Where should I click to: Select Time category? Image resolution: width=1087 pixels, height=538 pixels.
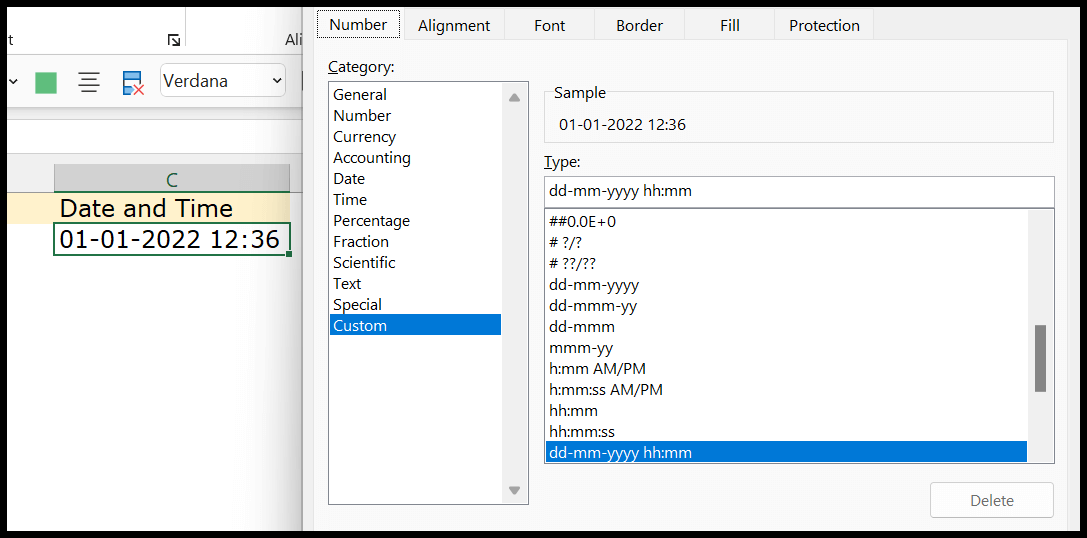point(415,200)
